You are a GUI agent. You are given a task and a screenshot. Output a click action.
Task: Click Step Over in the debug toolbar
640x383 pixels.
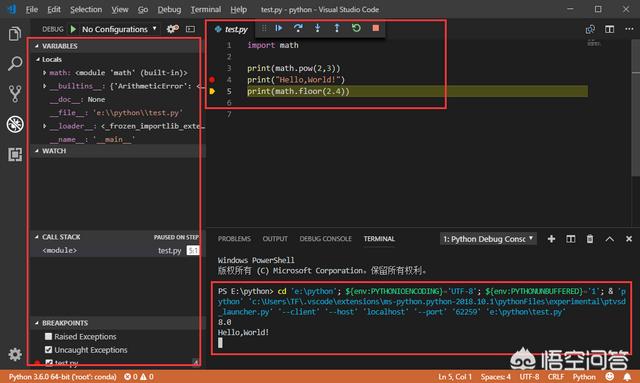click(x=298, y=28)
